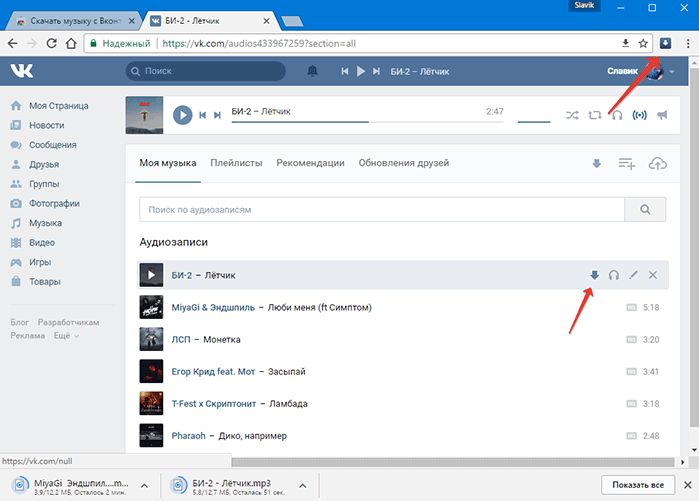
Task: Click Поиск по аудиозаписям search field
Action: click(382, 209)
